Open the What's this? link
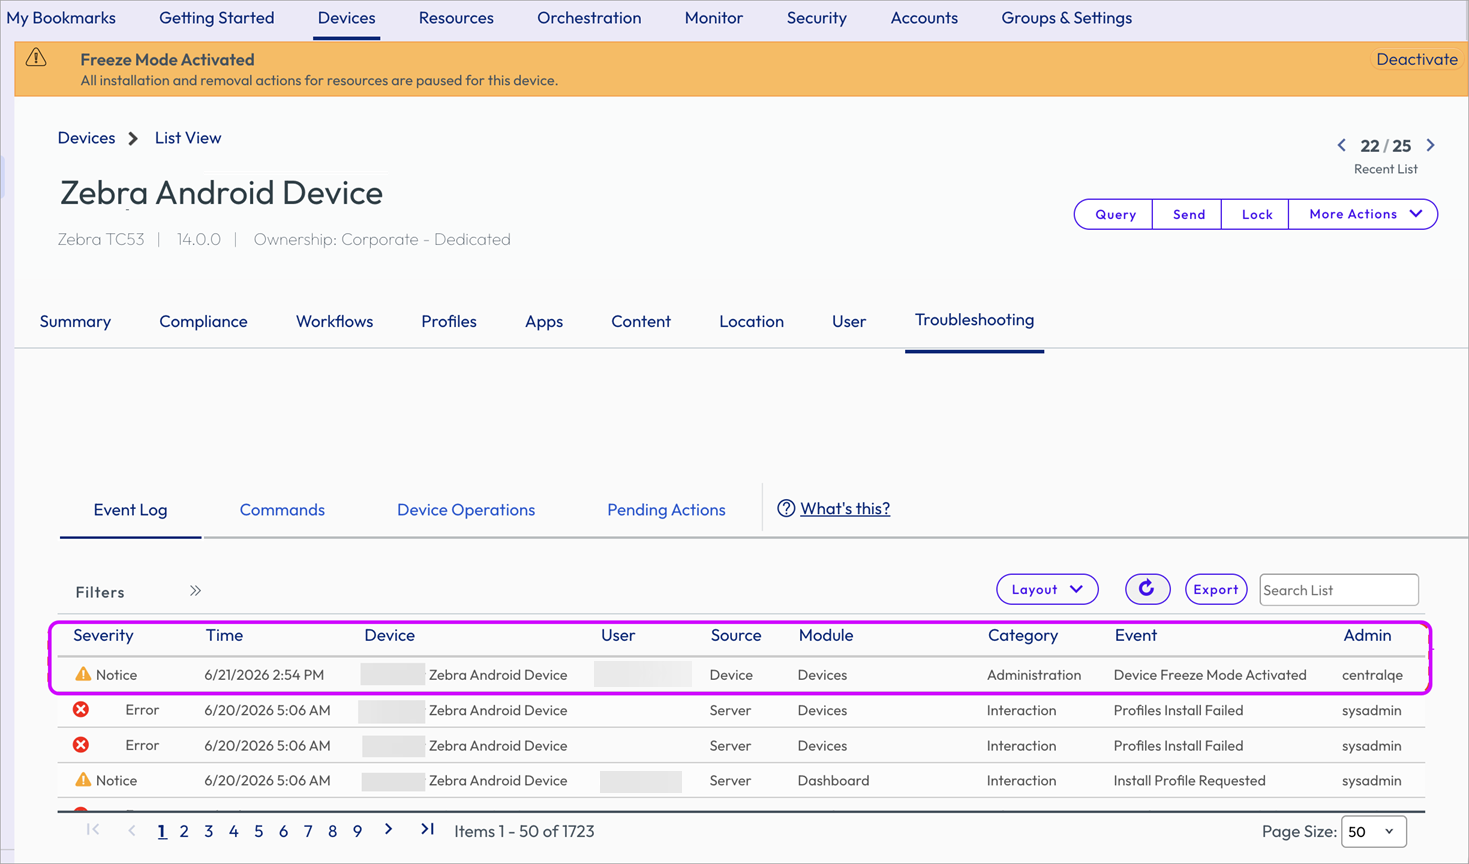 (x=845, y=508)
